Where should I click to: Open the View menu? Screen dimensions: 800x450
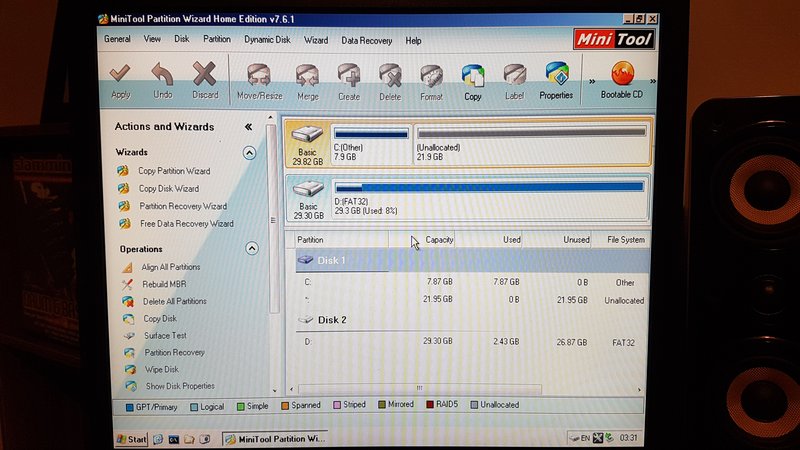coord(152,39)
